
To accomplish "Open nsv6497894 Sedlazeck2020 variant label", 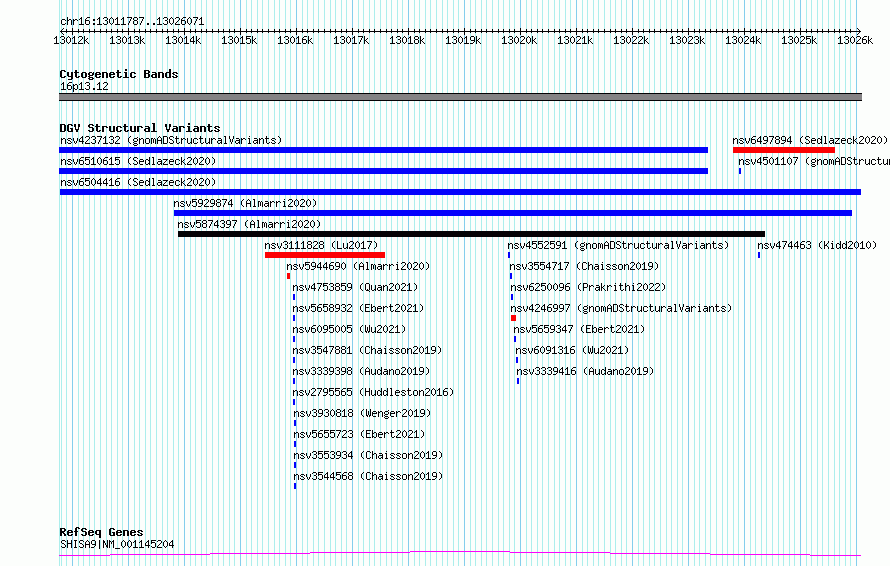I will point(810,140).
